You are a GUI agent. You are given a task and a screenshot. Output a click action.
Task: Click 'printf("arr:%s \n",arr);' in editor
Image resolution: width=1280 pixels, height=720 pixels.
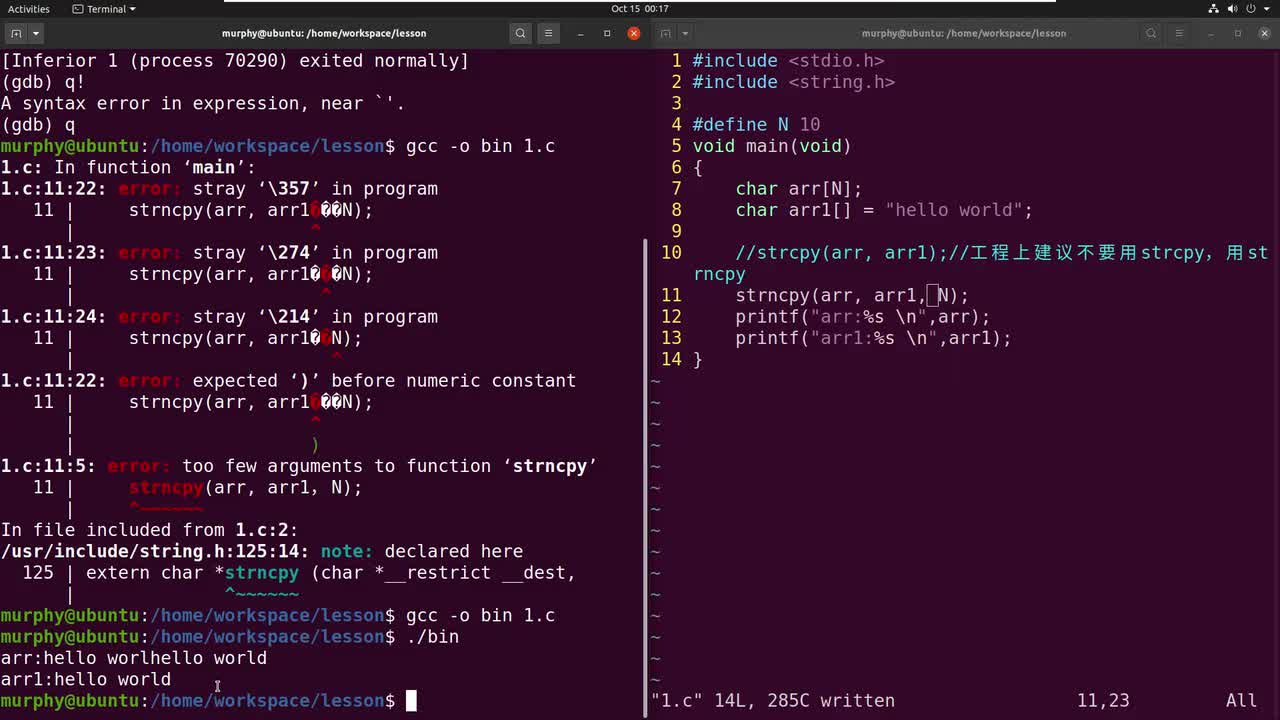(x=863, y=317)
